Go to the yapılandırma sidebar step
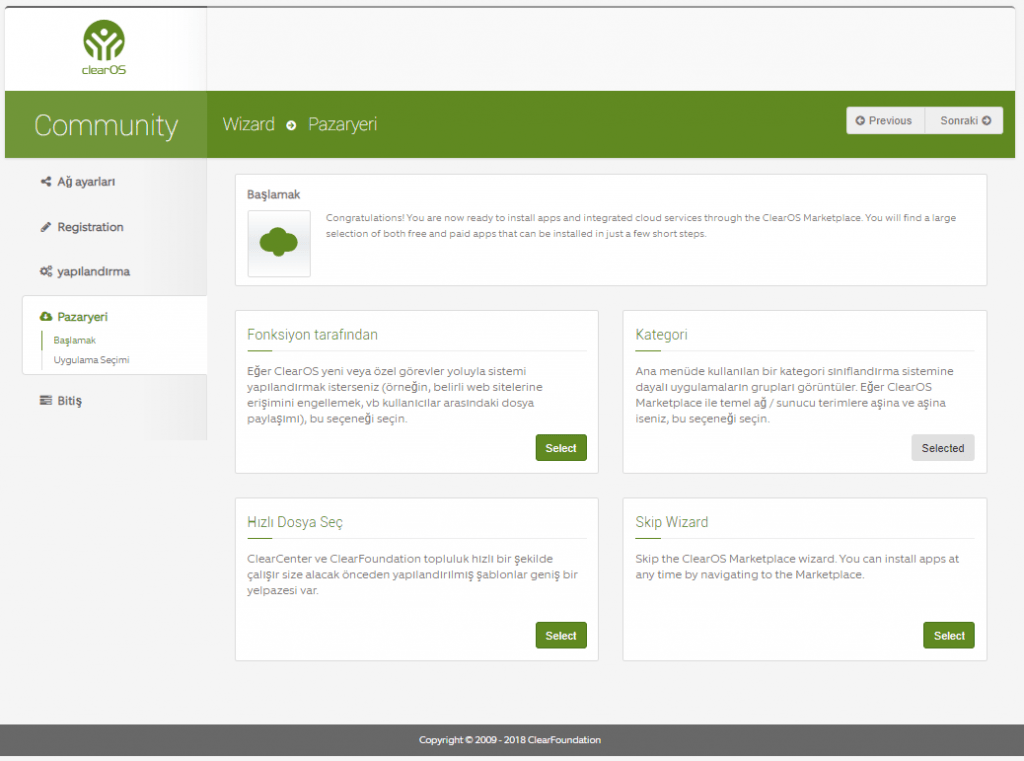 93,271
